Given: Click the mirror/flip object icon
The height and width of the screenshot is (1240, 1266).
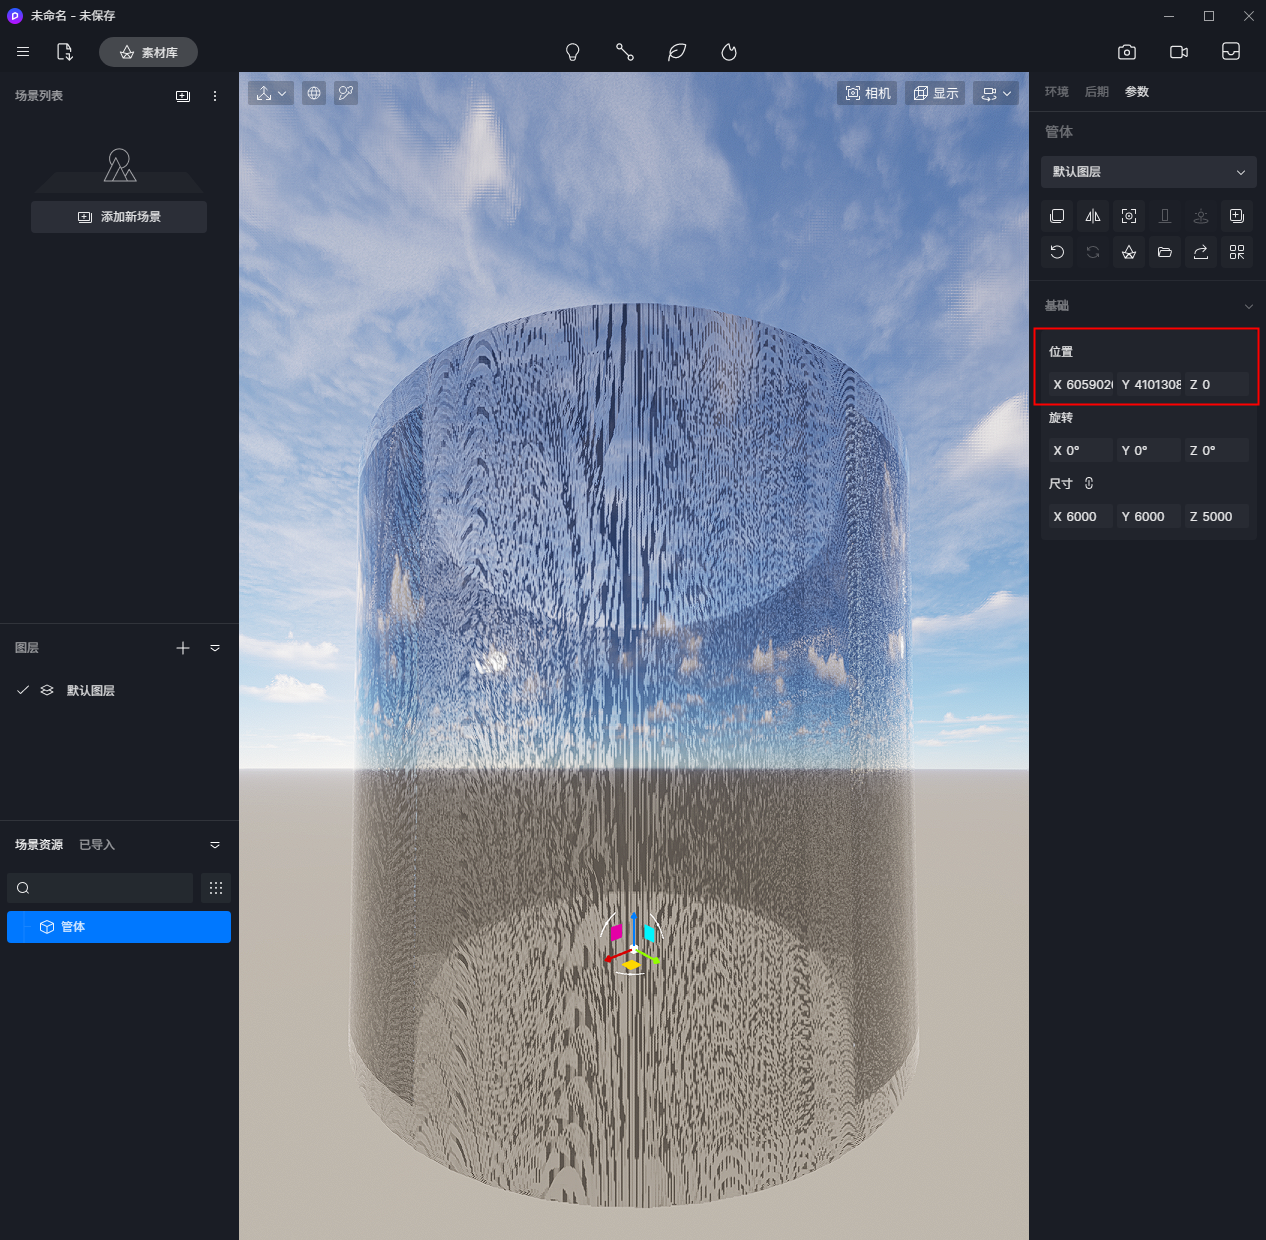Looking at the screenshot, I should (x=1093, y=216).
